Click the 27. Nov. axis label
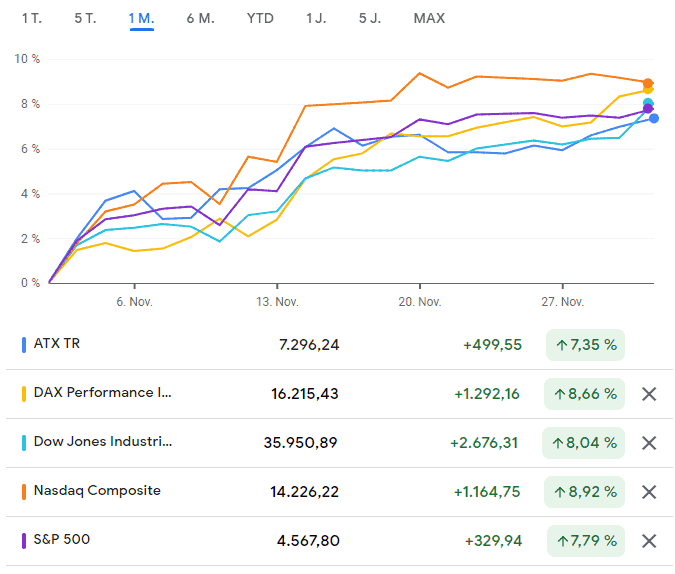The image size is (675, 574). [x=563, y=302]
